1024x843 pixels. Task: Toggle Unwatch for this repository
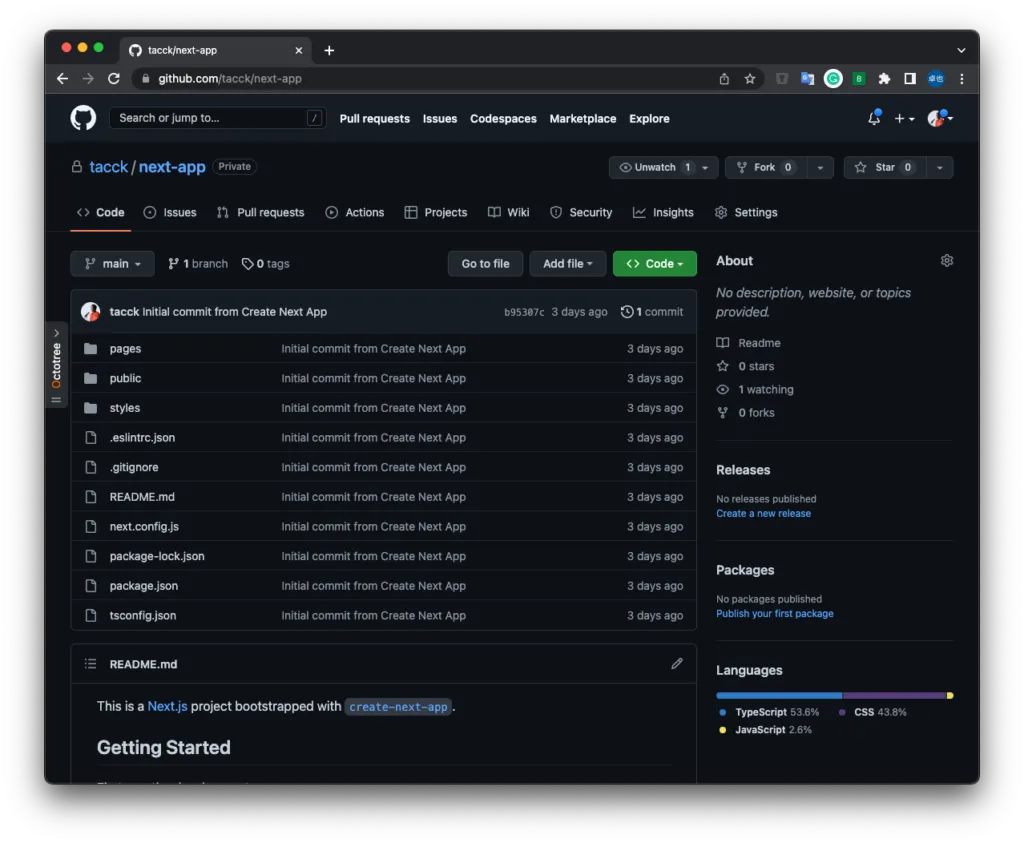coord(655,168)
